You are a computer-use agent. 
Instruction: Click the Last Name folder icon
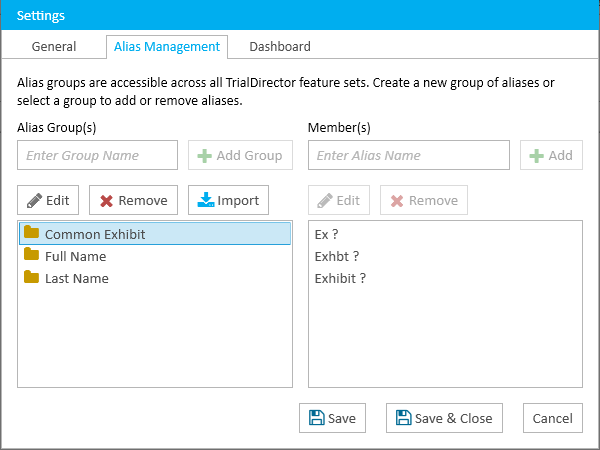(31, 277)
